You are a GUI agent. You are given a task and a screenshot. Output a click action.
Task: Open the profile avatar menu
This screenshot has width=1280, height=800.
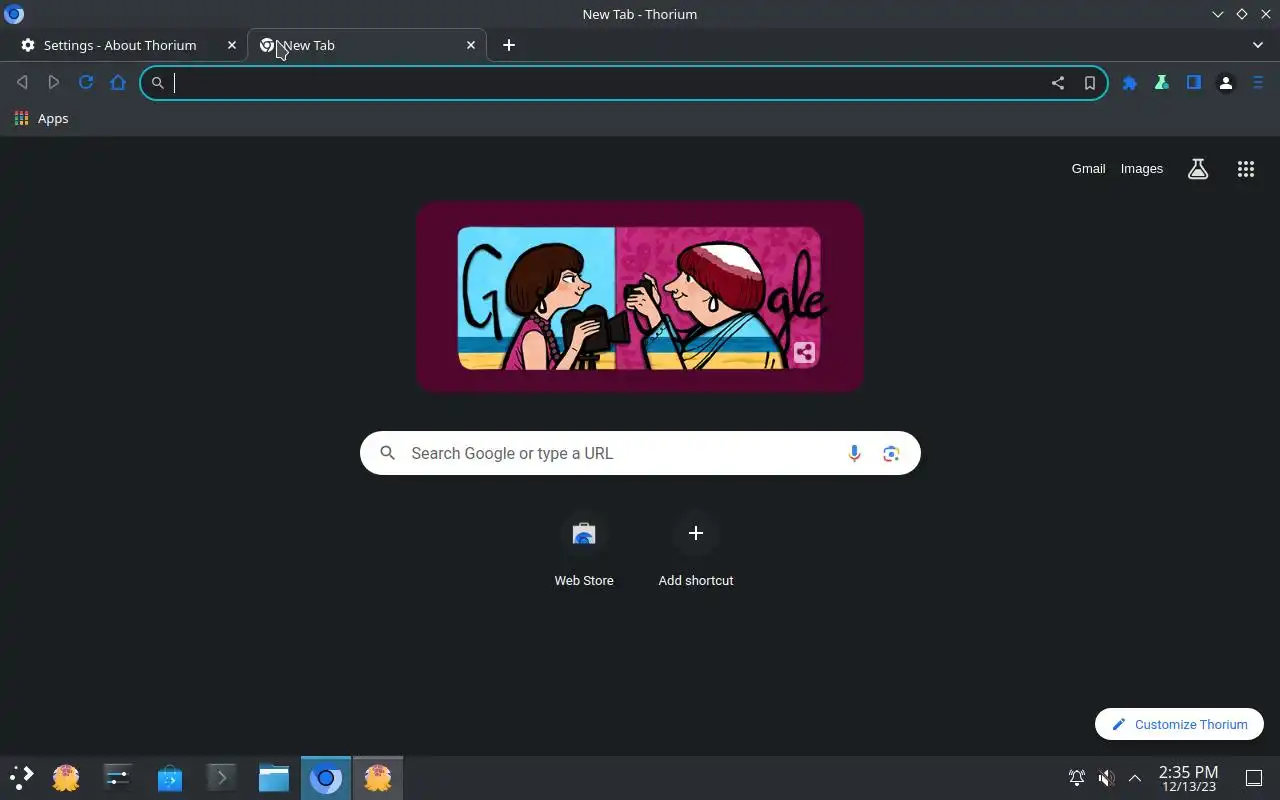click(x=1226, y=83)
